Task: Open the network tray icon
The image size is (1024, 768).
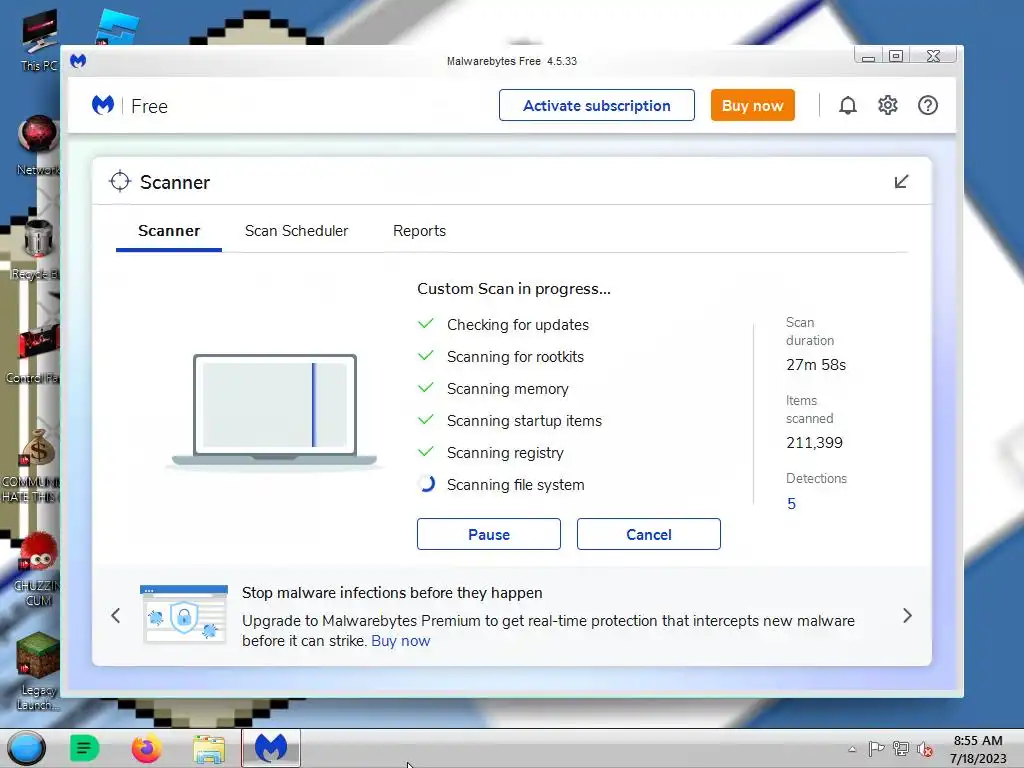Action: (901, 749)
